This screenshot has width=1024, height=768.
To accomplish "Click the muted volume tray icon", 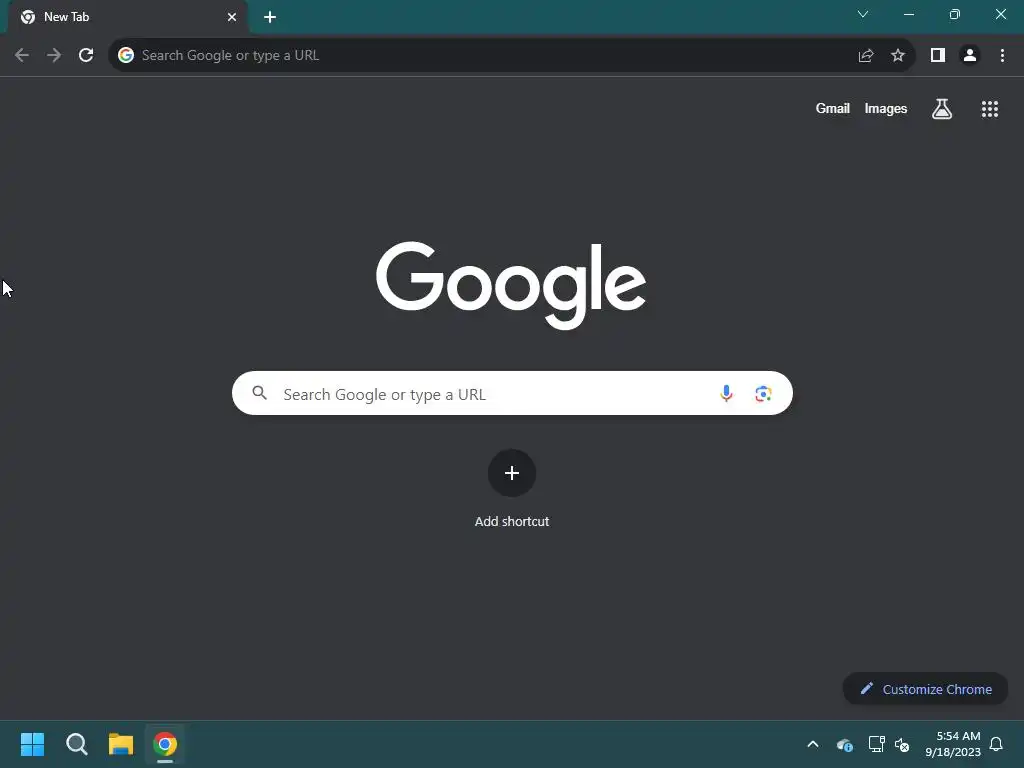I will point(902,744).
